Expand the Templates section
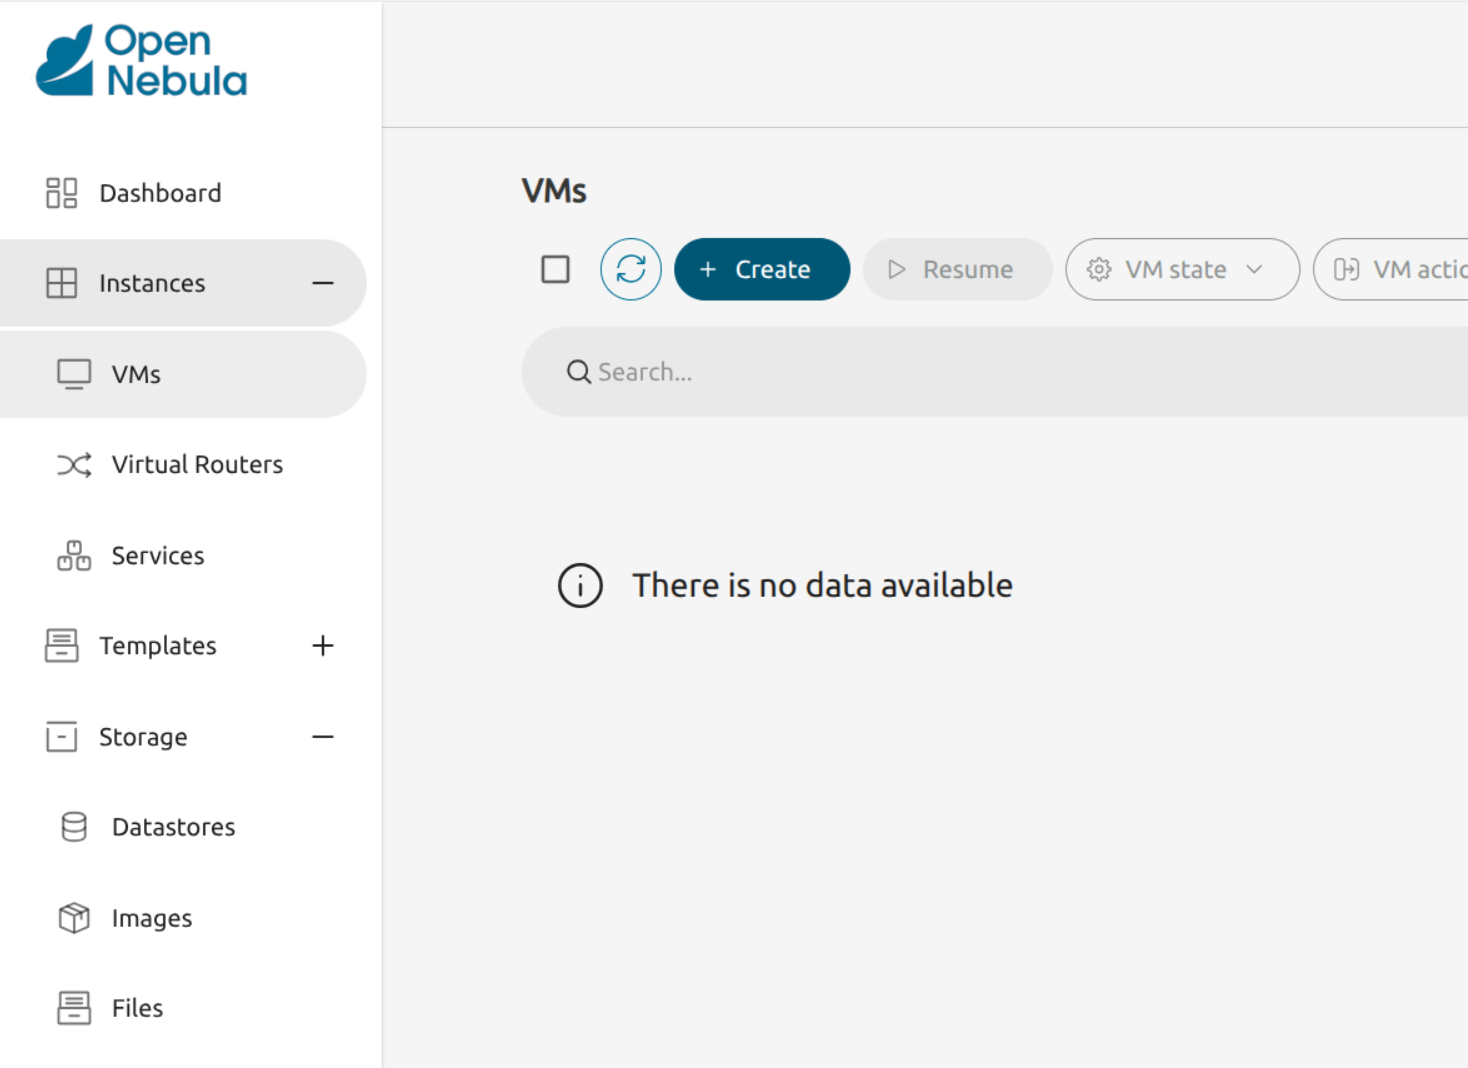 point(322,646)
